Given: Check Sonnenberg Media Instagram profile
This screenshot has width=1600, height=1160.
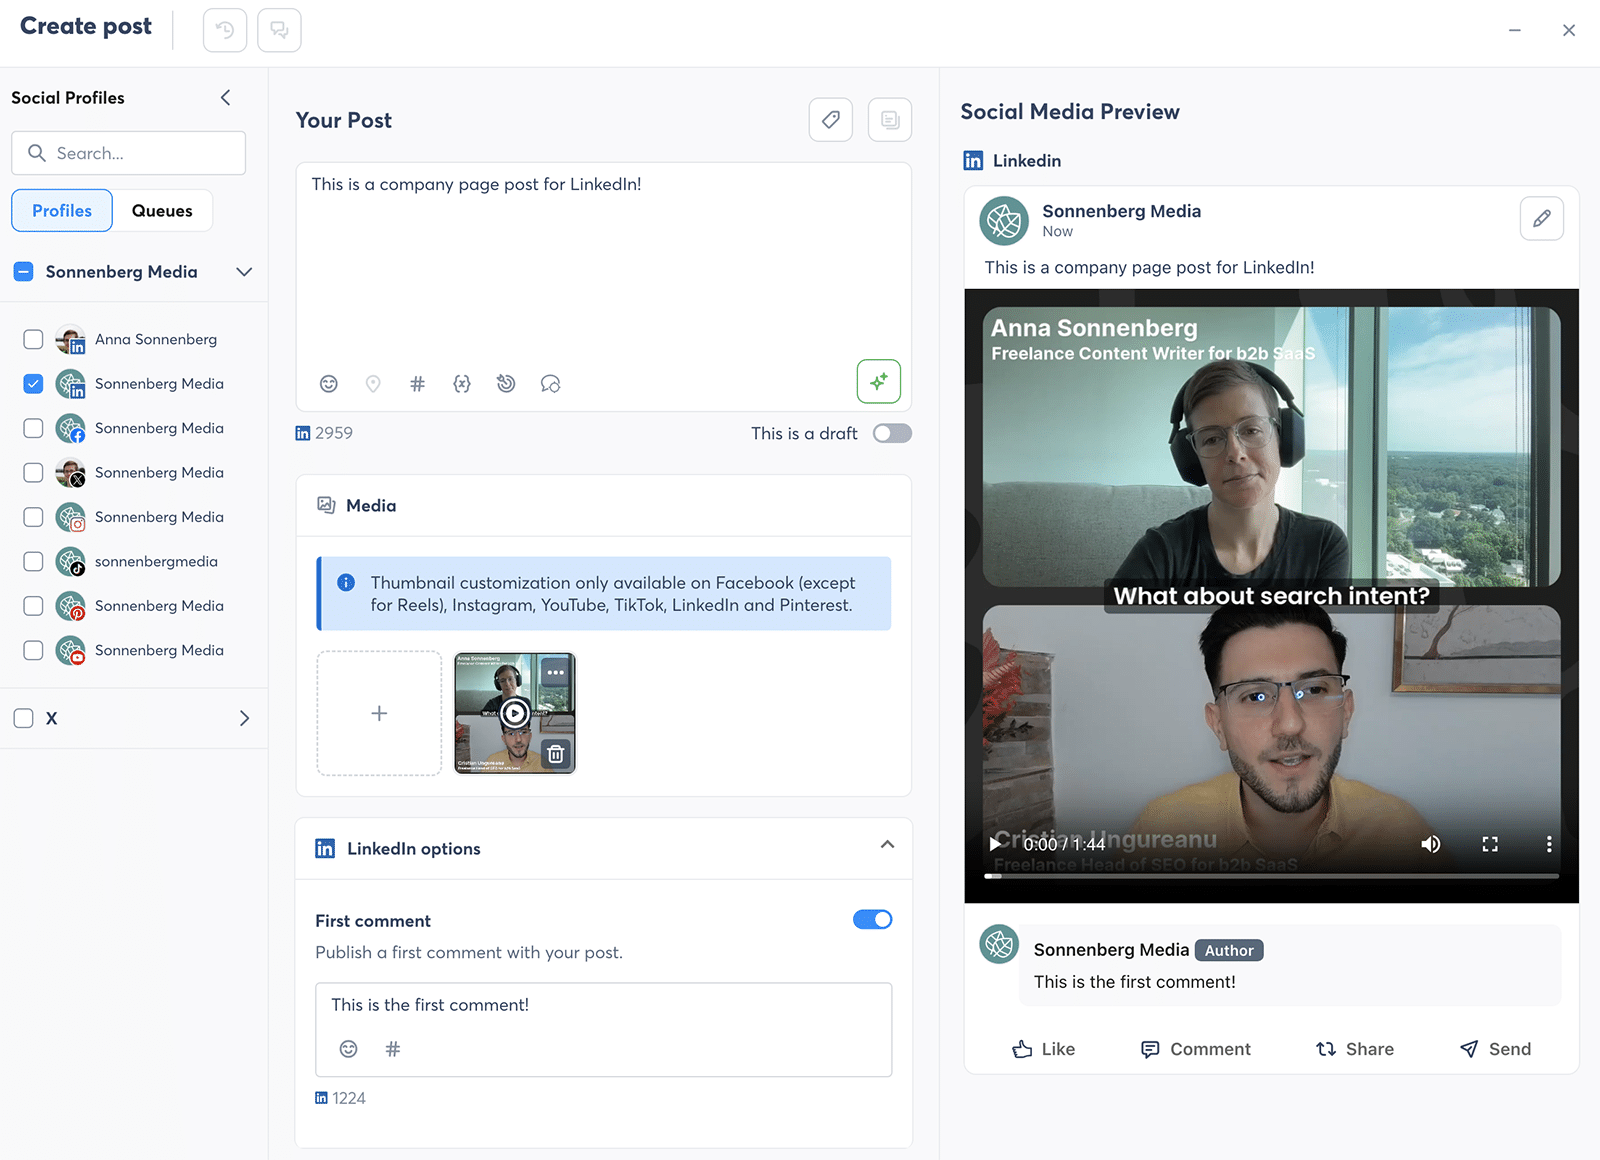Looking at the screenshot, I should point(33,517).
